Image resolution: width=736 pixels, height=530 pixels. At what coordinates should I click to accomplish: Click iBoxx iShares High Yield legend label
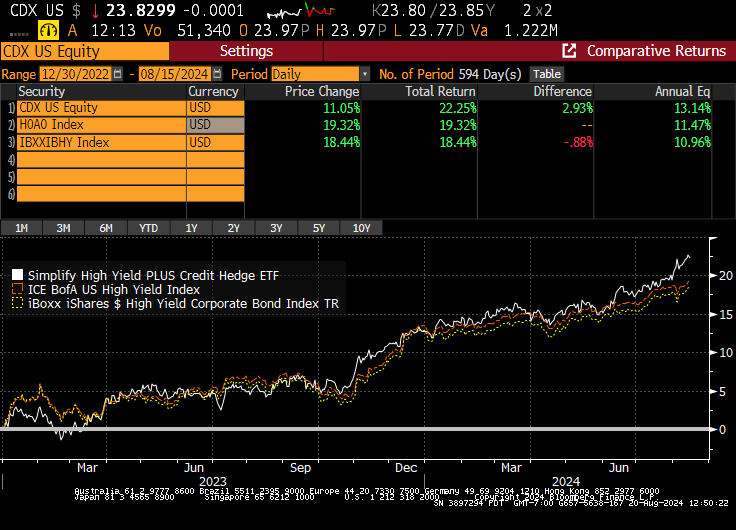(x=183, y=304)
